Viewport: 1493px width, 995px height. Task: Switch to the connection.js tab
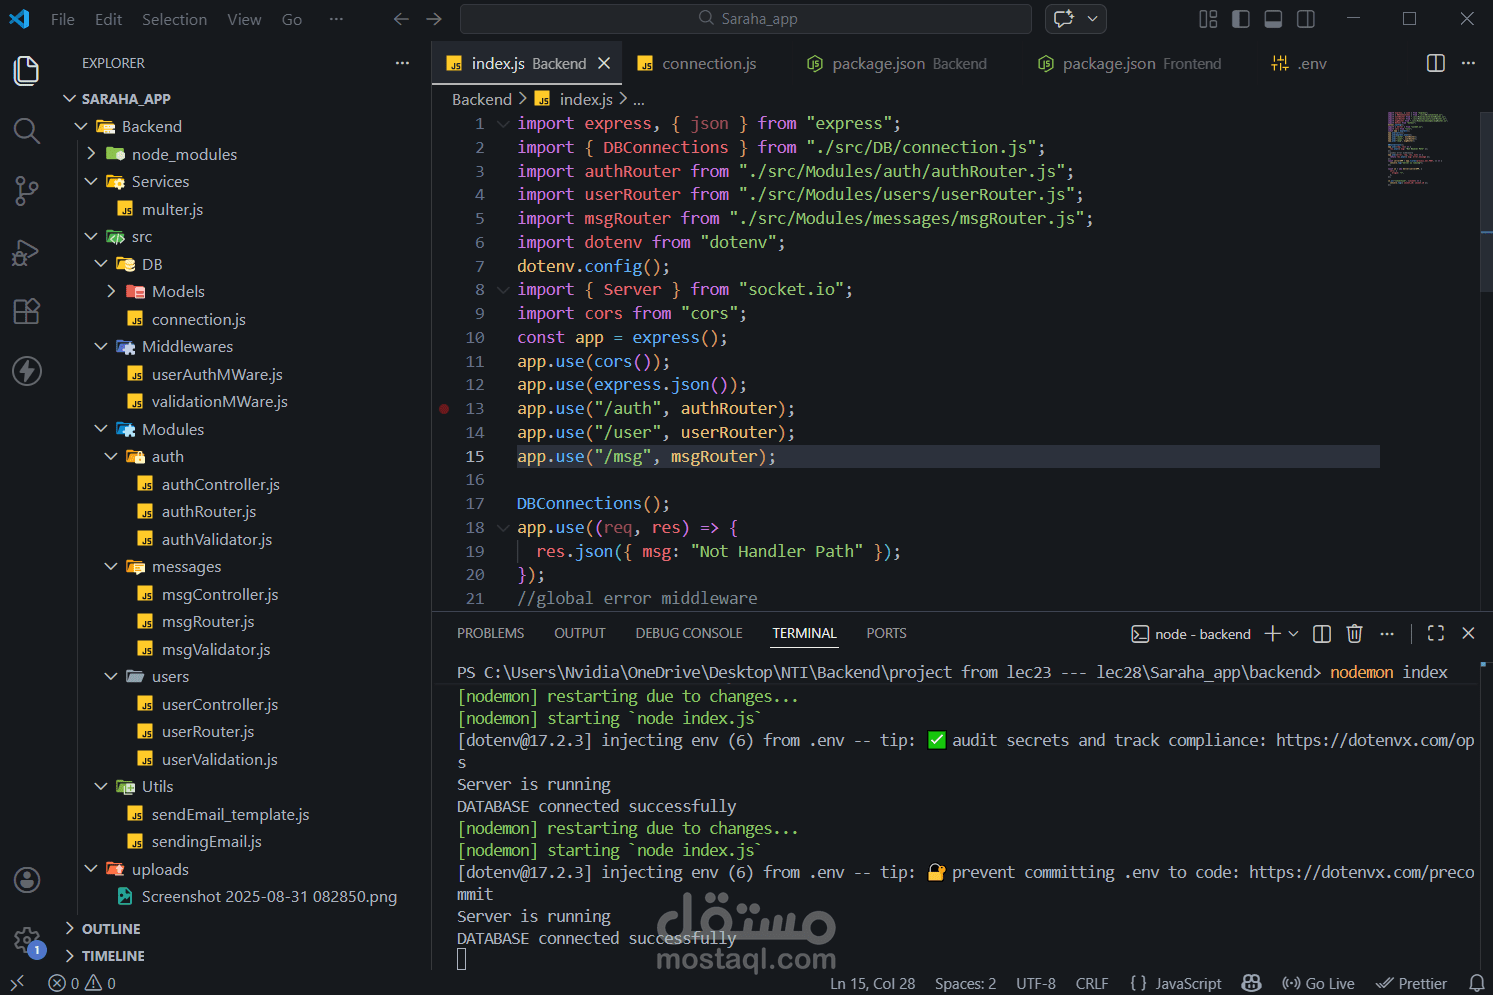coord(709,64)
